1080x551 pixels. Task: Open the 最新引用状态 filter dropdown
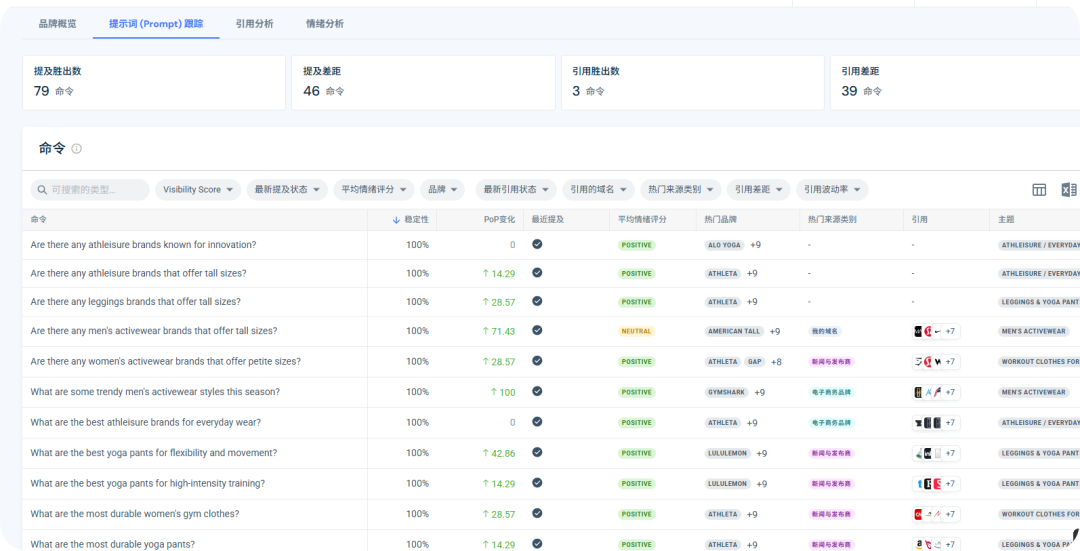[516, 189]
